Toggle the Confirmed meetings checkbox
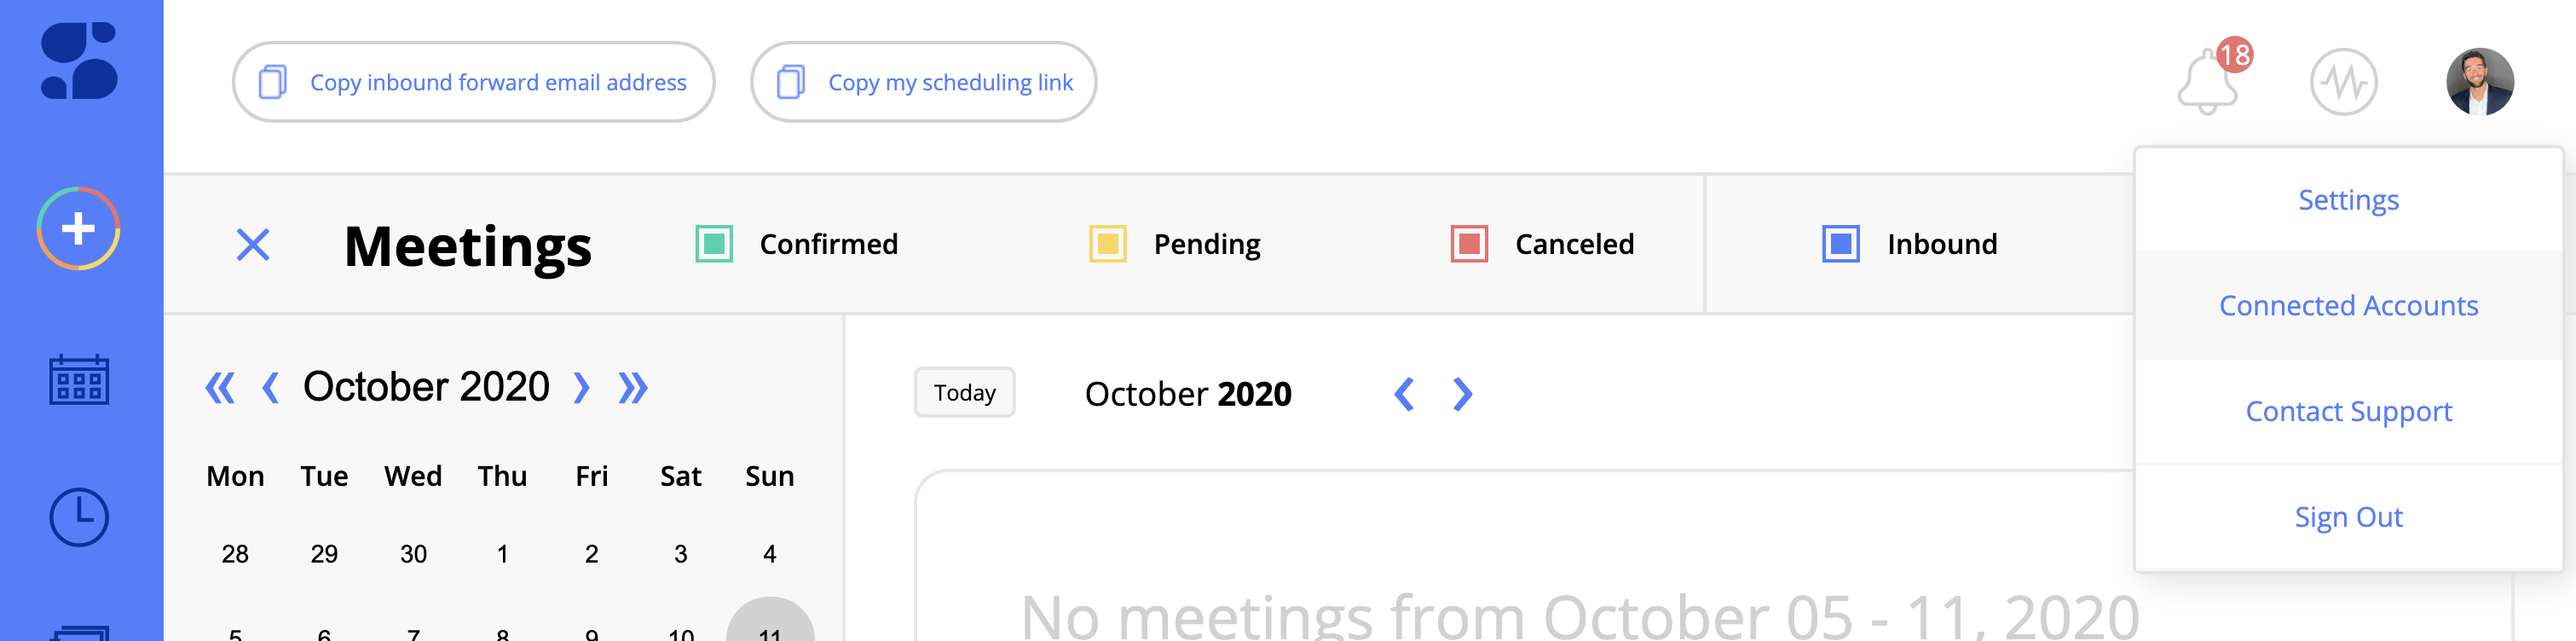This screenshot has width=2576, height=641. [714, 244]
